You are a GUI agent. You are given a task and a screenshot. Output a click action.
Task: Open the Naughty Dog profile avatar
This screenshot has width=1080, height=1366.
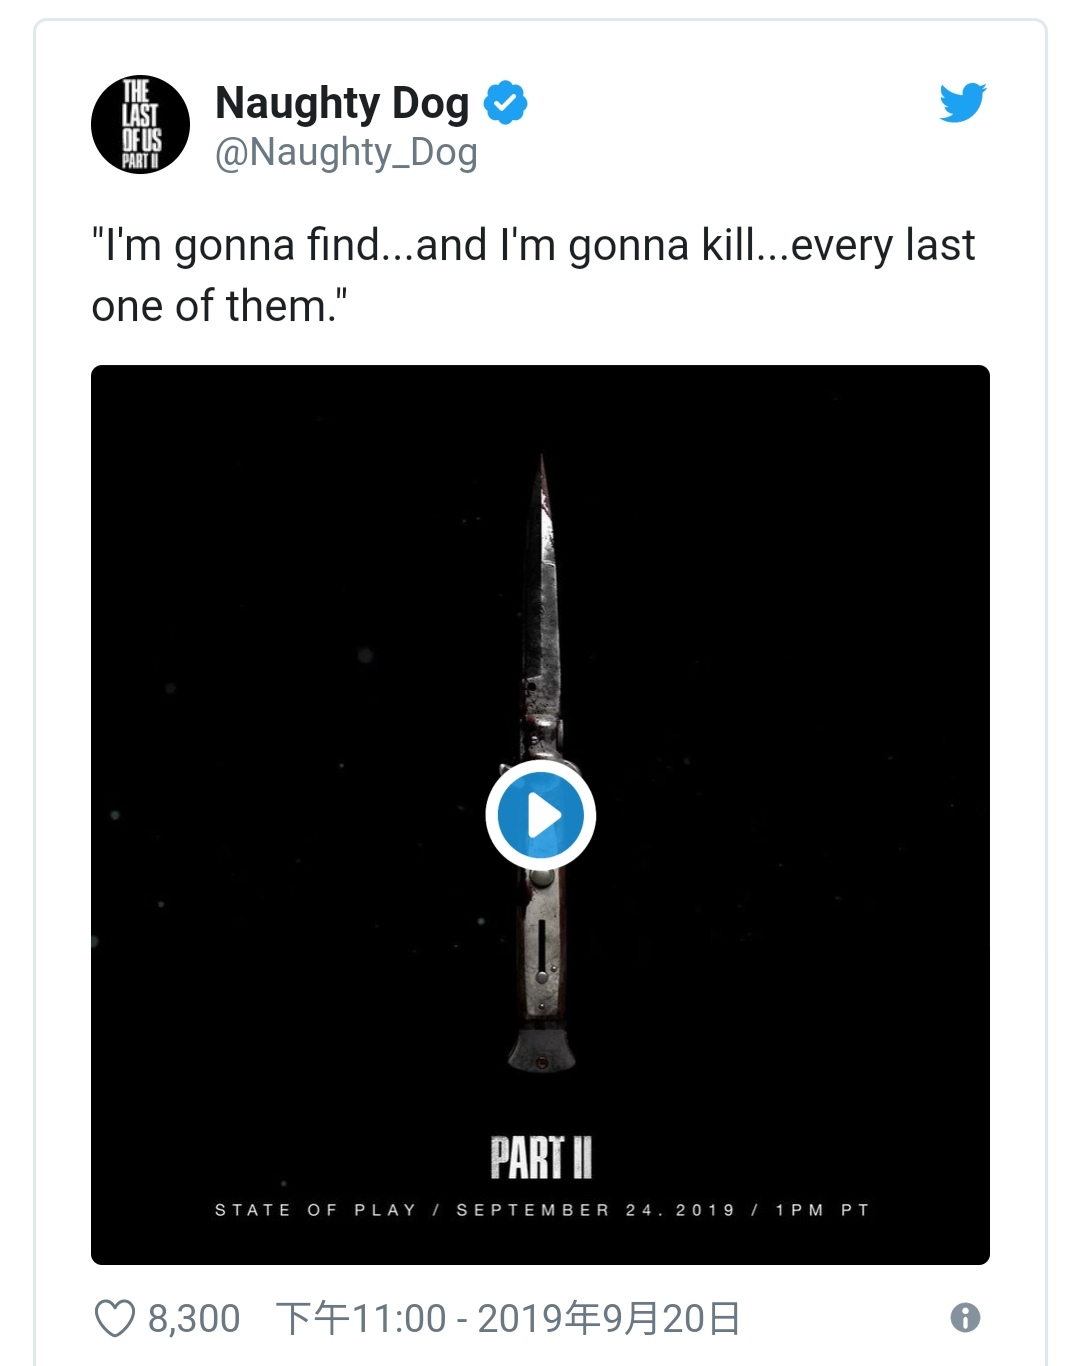coord(140,125)
